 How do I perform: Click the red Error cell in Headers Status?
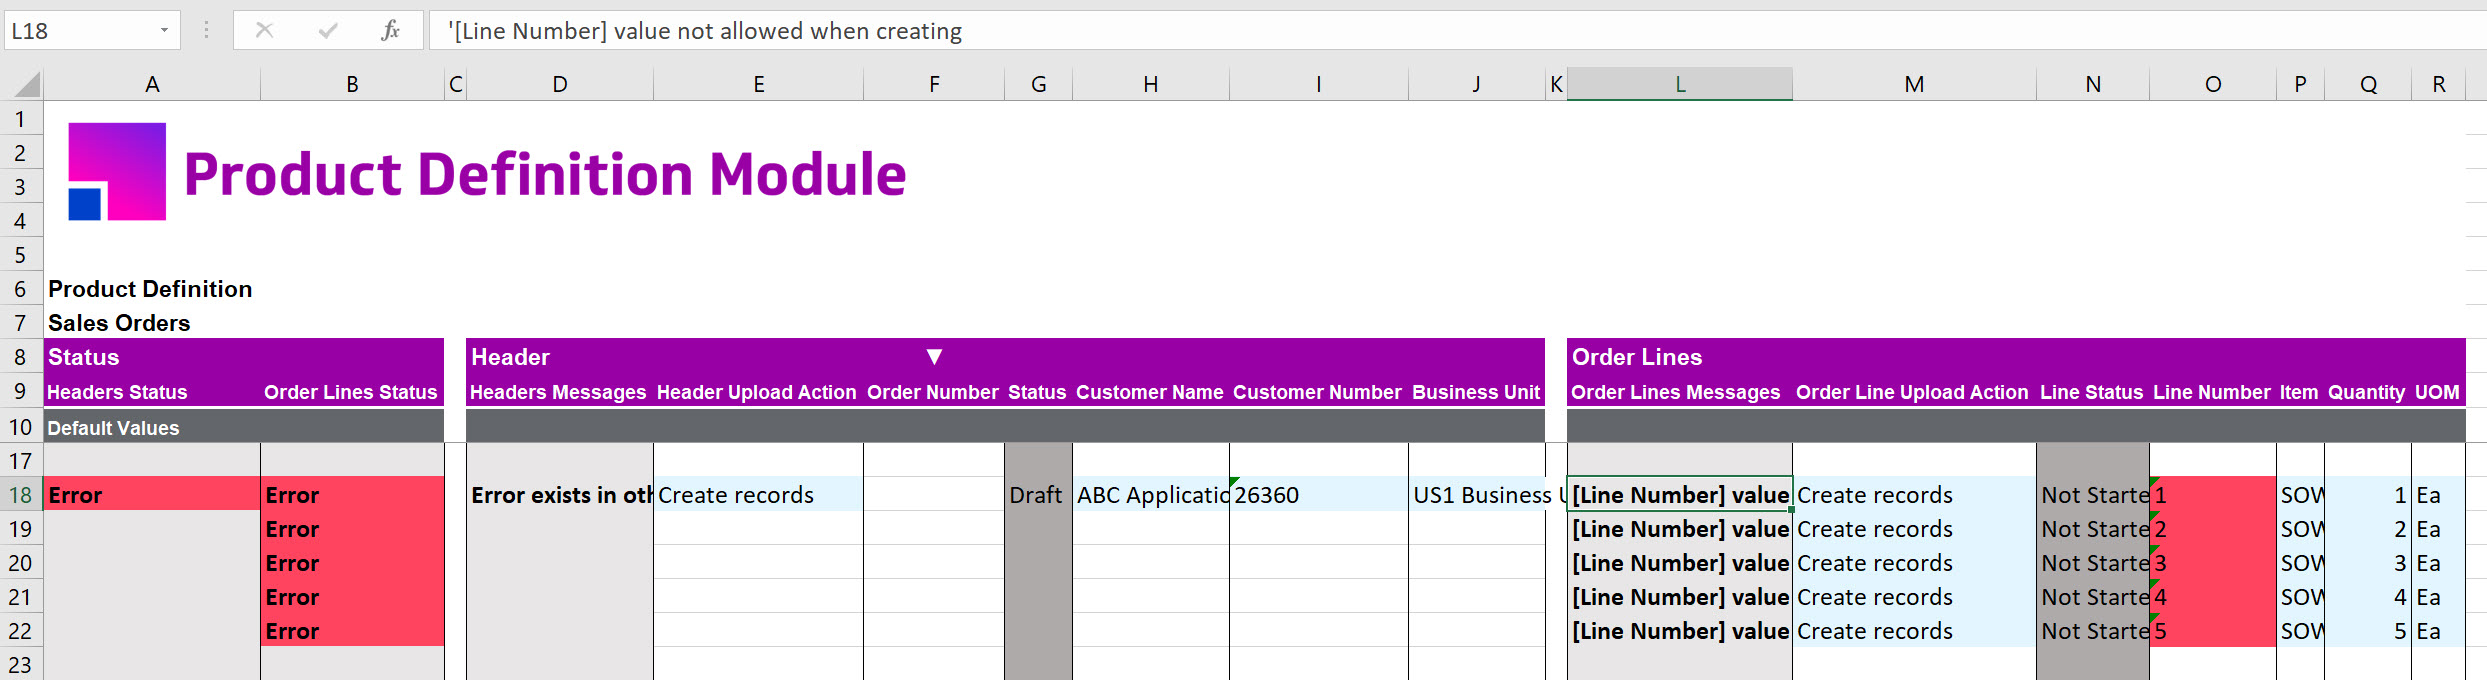[151, 495]
